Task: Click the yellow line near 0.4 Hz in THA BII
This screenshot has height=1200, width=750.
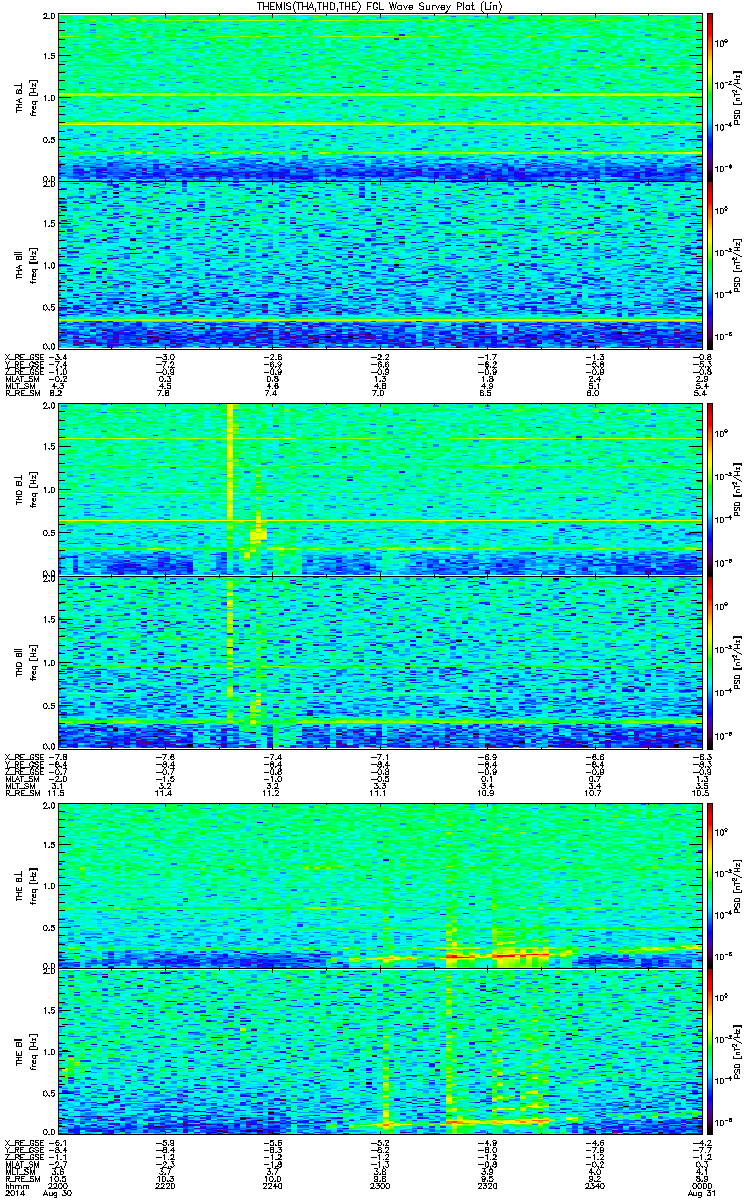Action: [379, 319]
